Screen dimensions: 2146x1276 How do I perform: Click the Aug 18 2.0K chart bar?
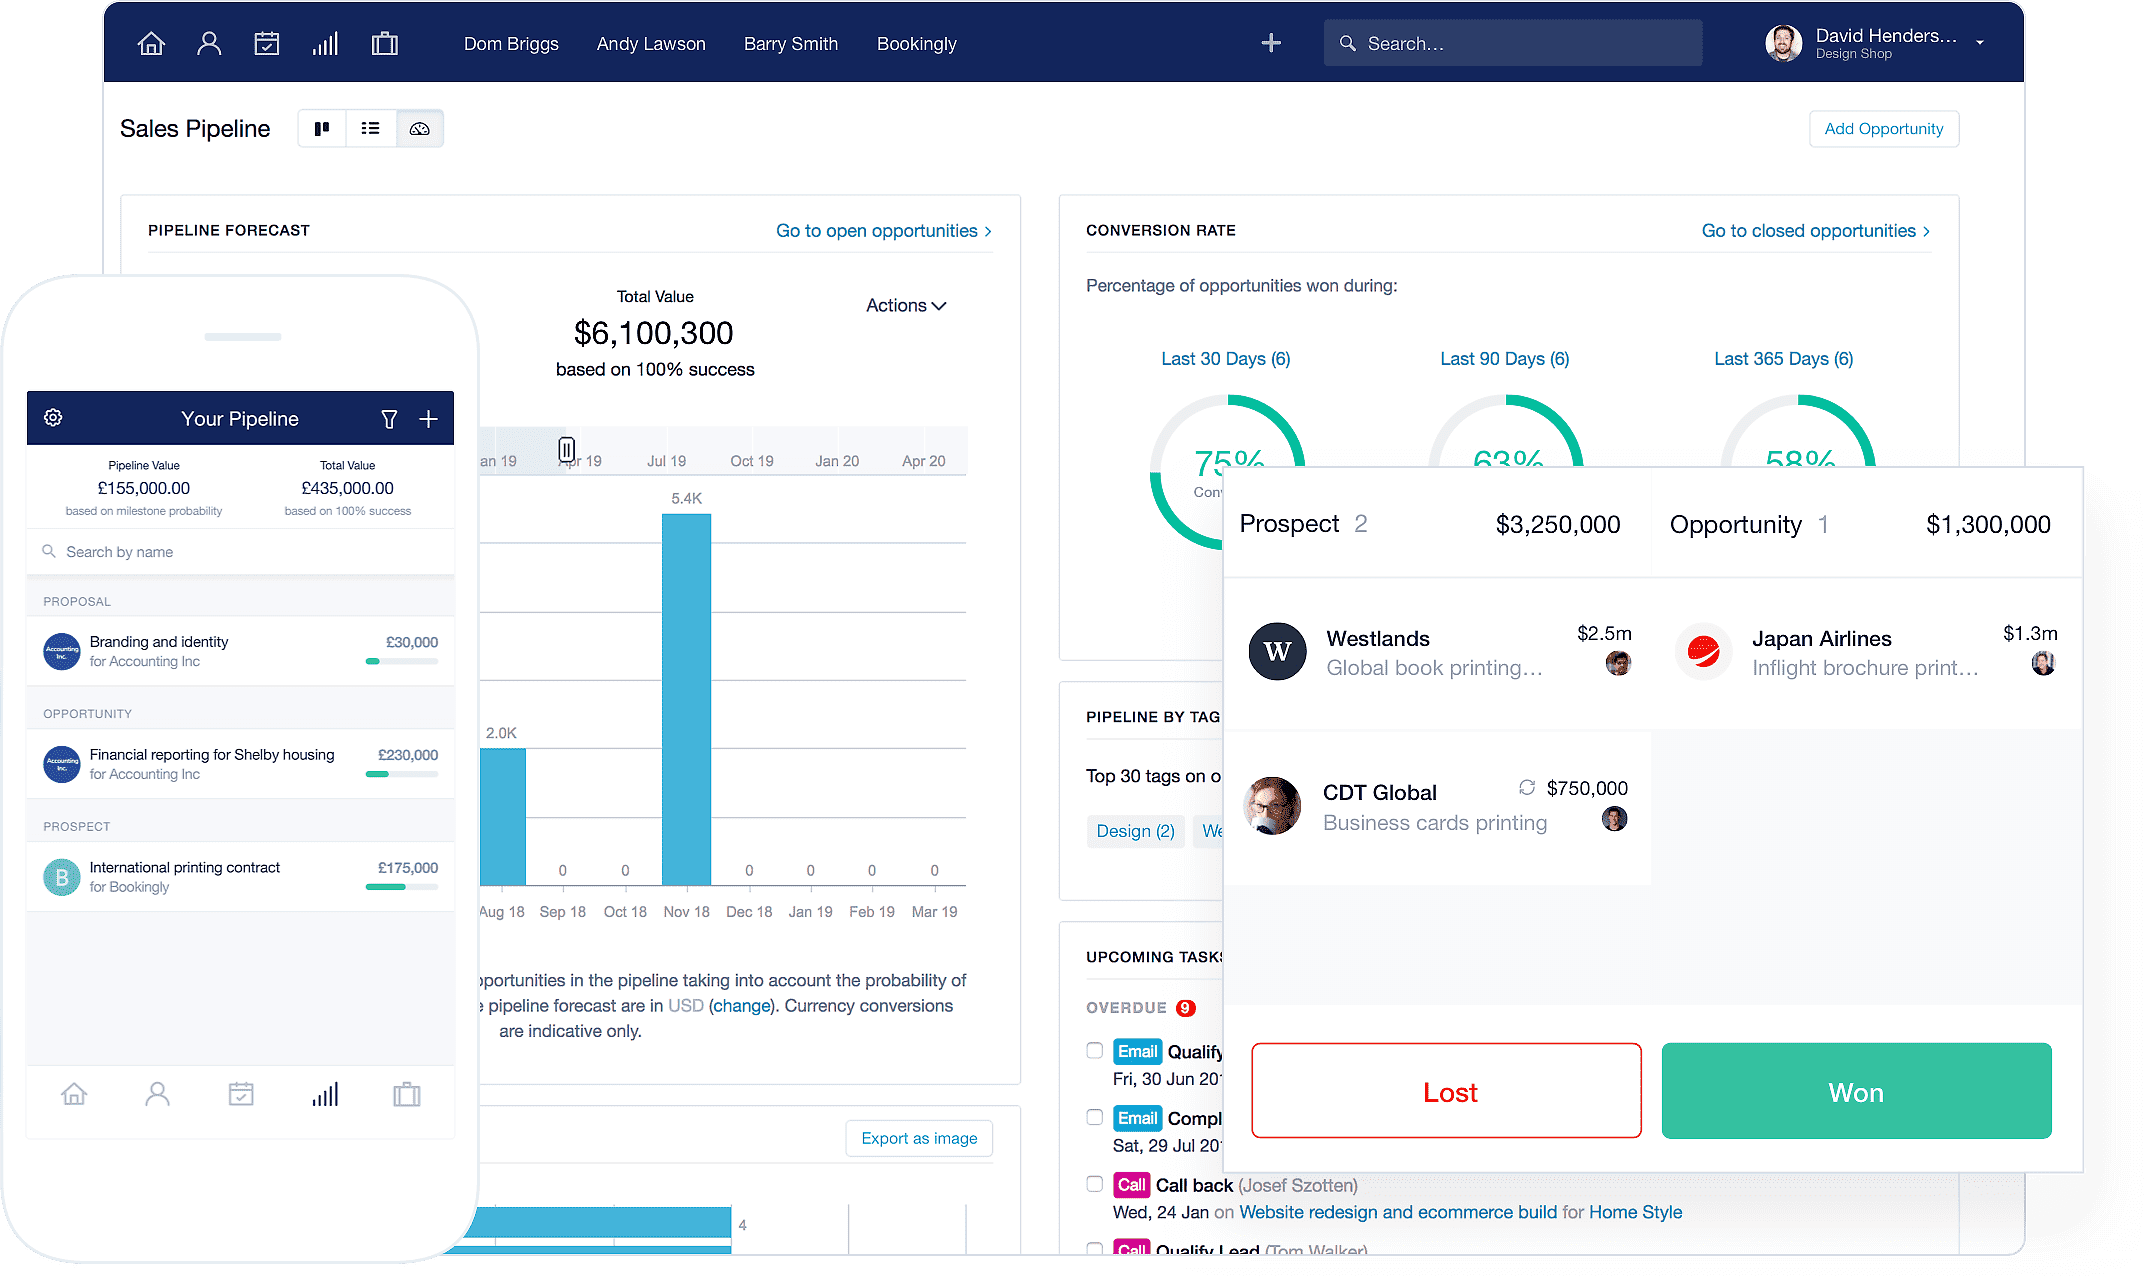click(502, 817)
